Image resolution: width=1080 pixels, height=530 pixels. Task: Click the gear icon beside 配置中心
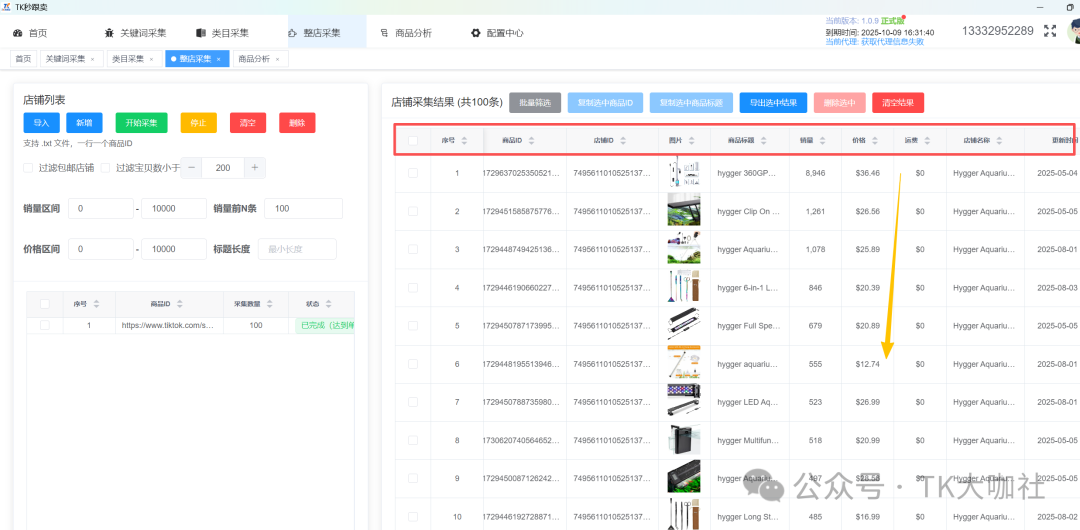tap(476, 33)
